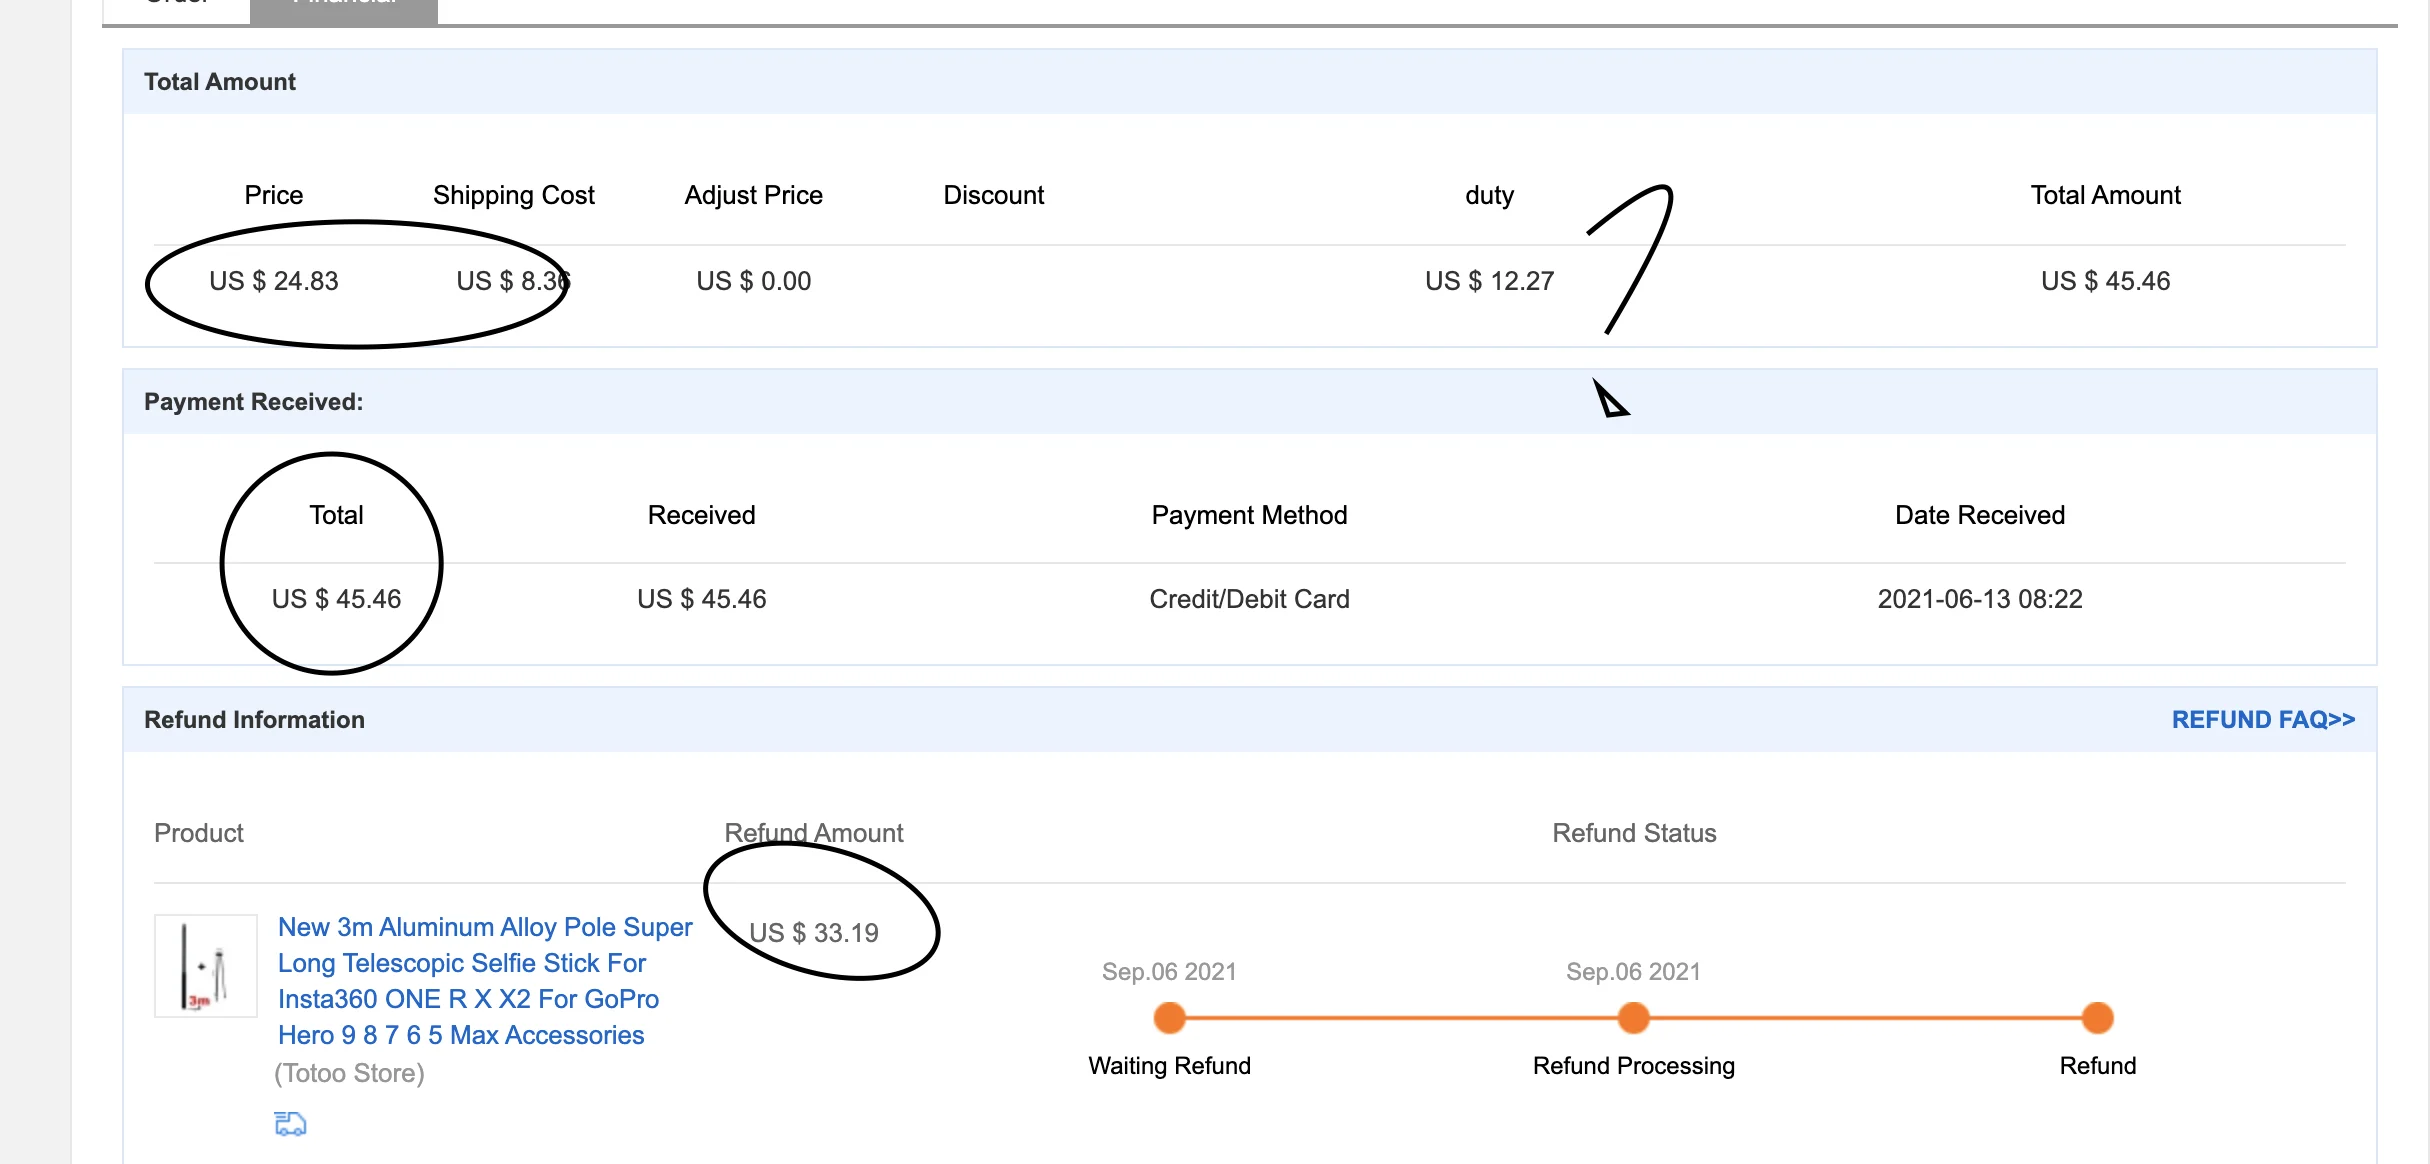This screenshot has height=1164, width=2430.
Task: Open the selfie stick product thumbnail
Action: [x=206, y=966]
